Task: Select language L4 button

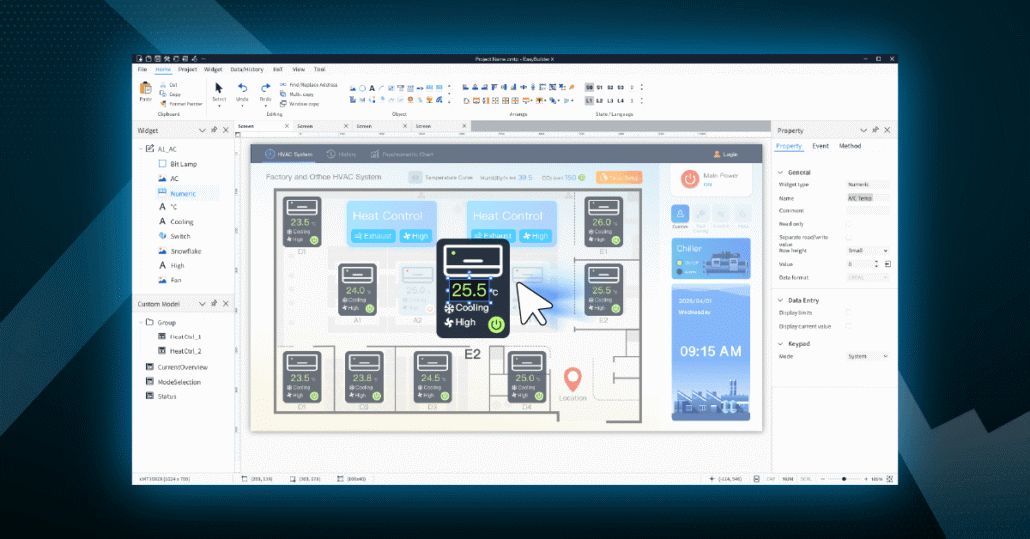Action: [x=621, y=100]
